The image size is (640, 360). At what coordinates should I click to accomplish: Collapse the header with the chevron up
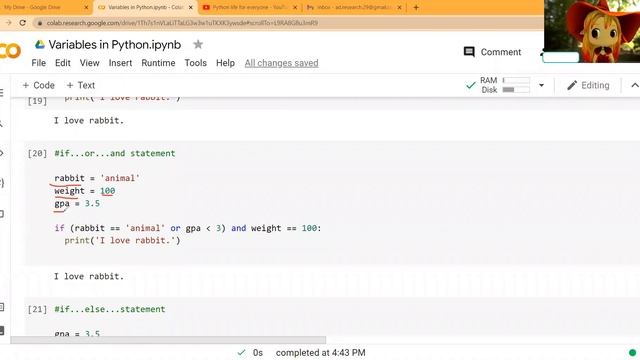pos(635,85)
